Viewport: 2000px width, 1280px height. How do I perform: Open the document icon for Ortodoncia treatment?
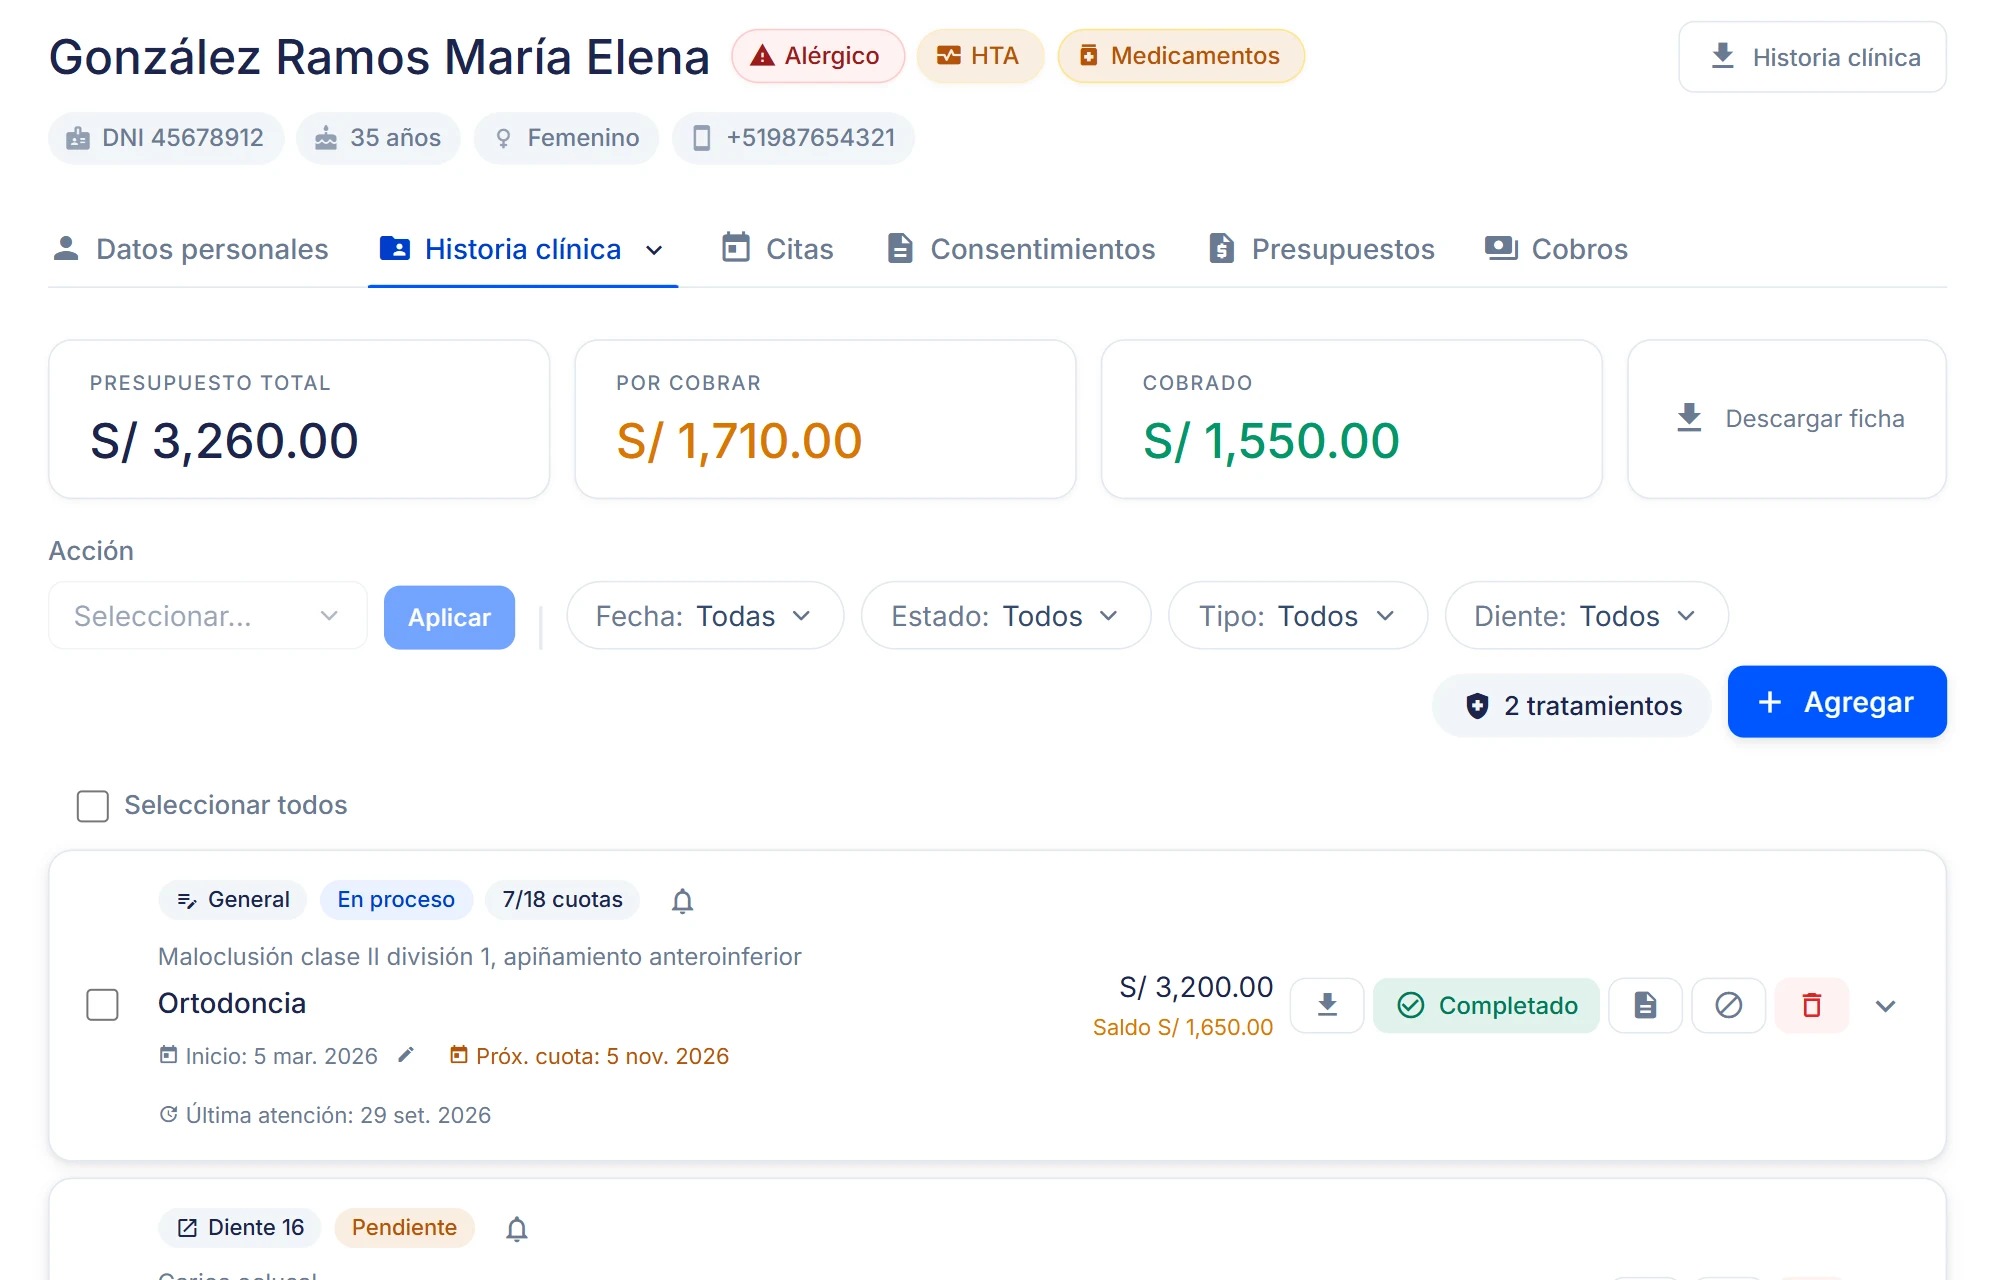[1645, 1005]
